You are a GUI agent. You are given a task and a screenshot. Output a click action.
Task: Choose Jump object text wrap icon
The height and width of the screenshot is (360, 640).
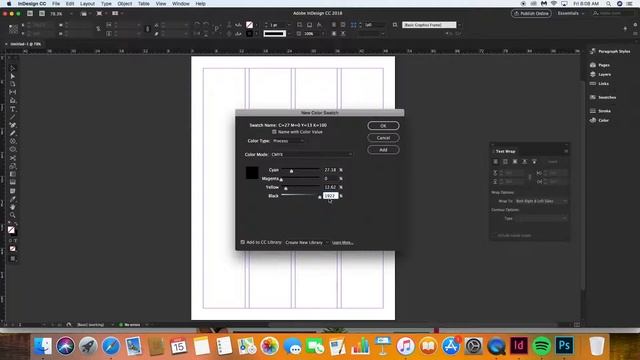pos(524,162)
